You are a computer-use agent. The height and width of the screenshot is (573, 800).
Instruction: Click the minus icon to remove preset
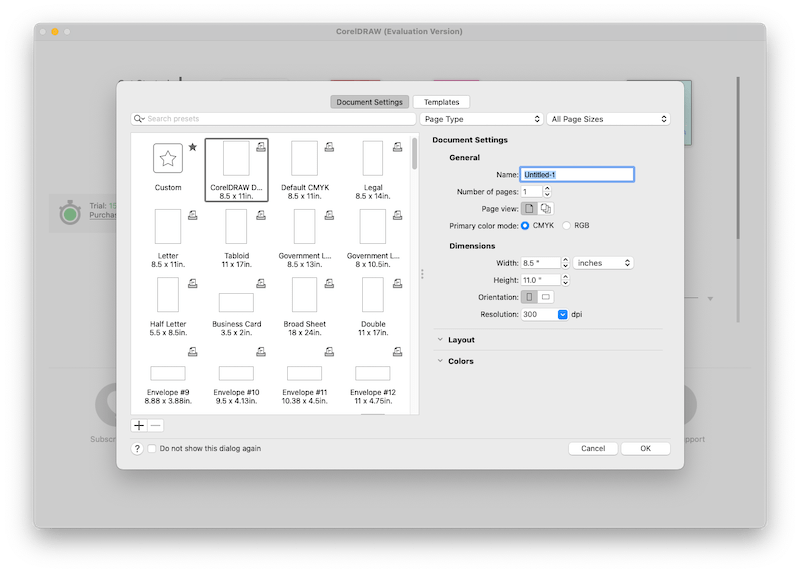pos(155,425)
